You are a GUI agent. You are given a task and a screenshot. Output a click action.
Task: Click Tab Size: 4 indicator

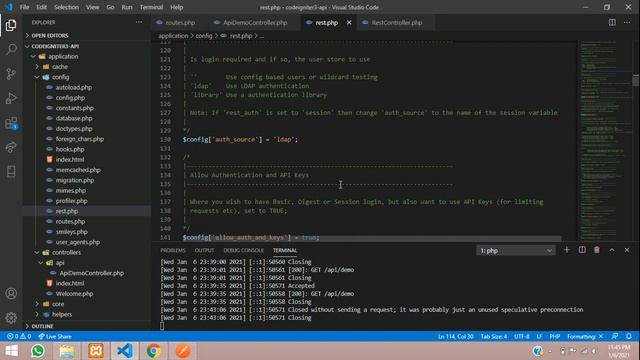[493, 336]
